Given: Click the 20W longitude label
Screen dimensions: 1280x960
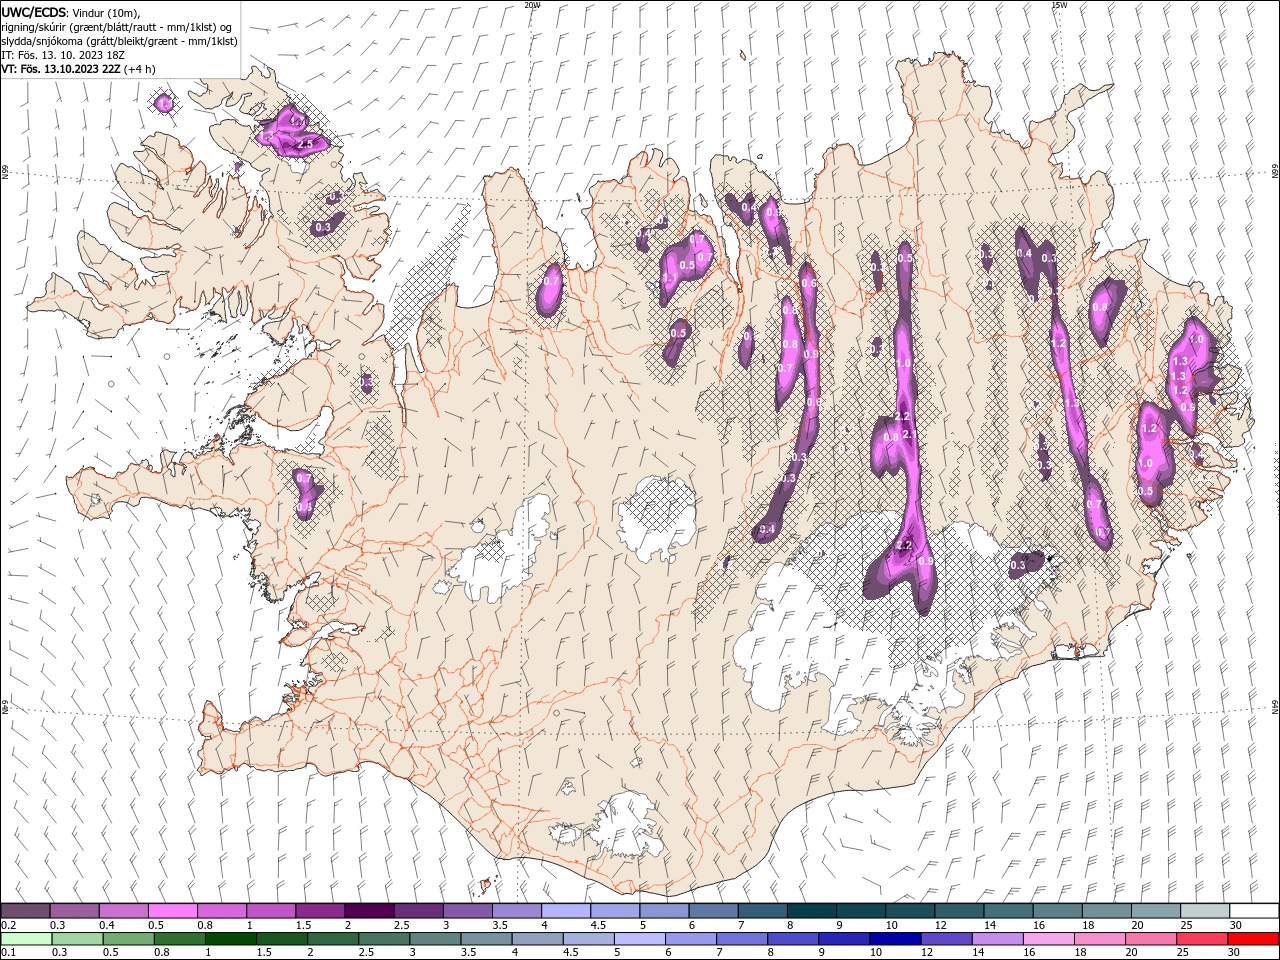Looking at the screenshot, I should 532,5.
